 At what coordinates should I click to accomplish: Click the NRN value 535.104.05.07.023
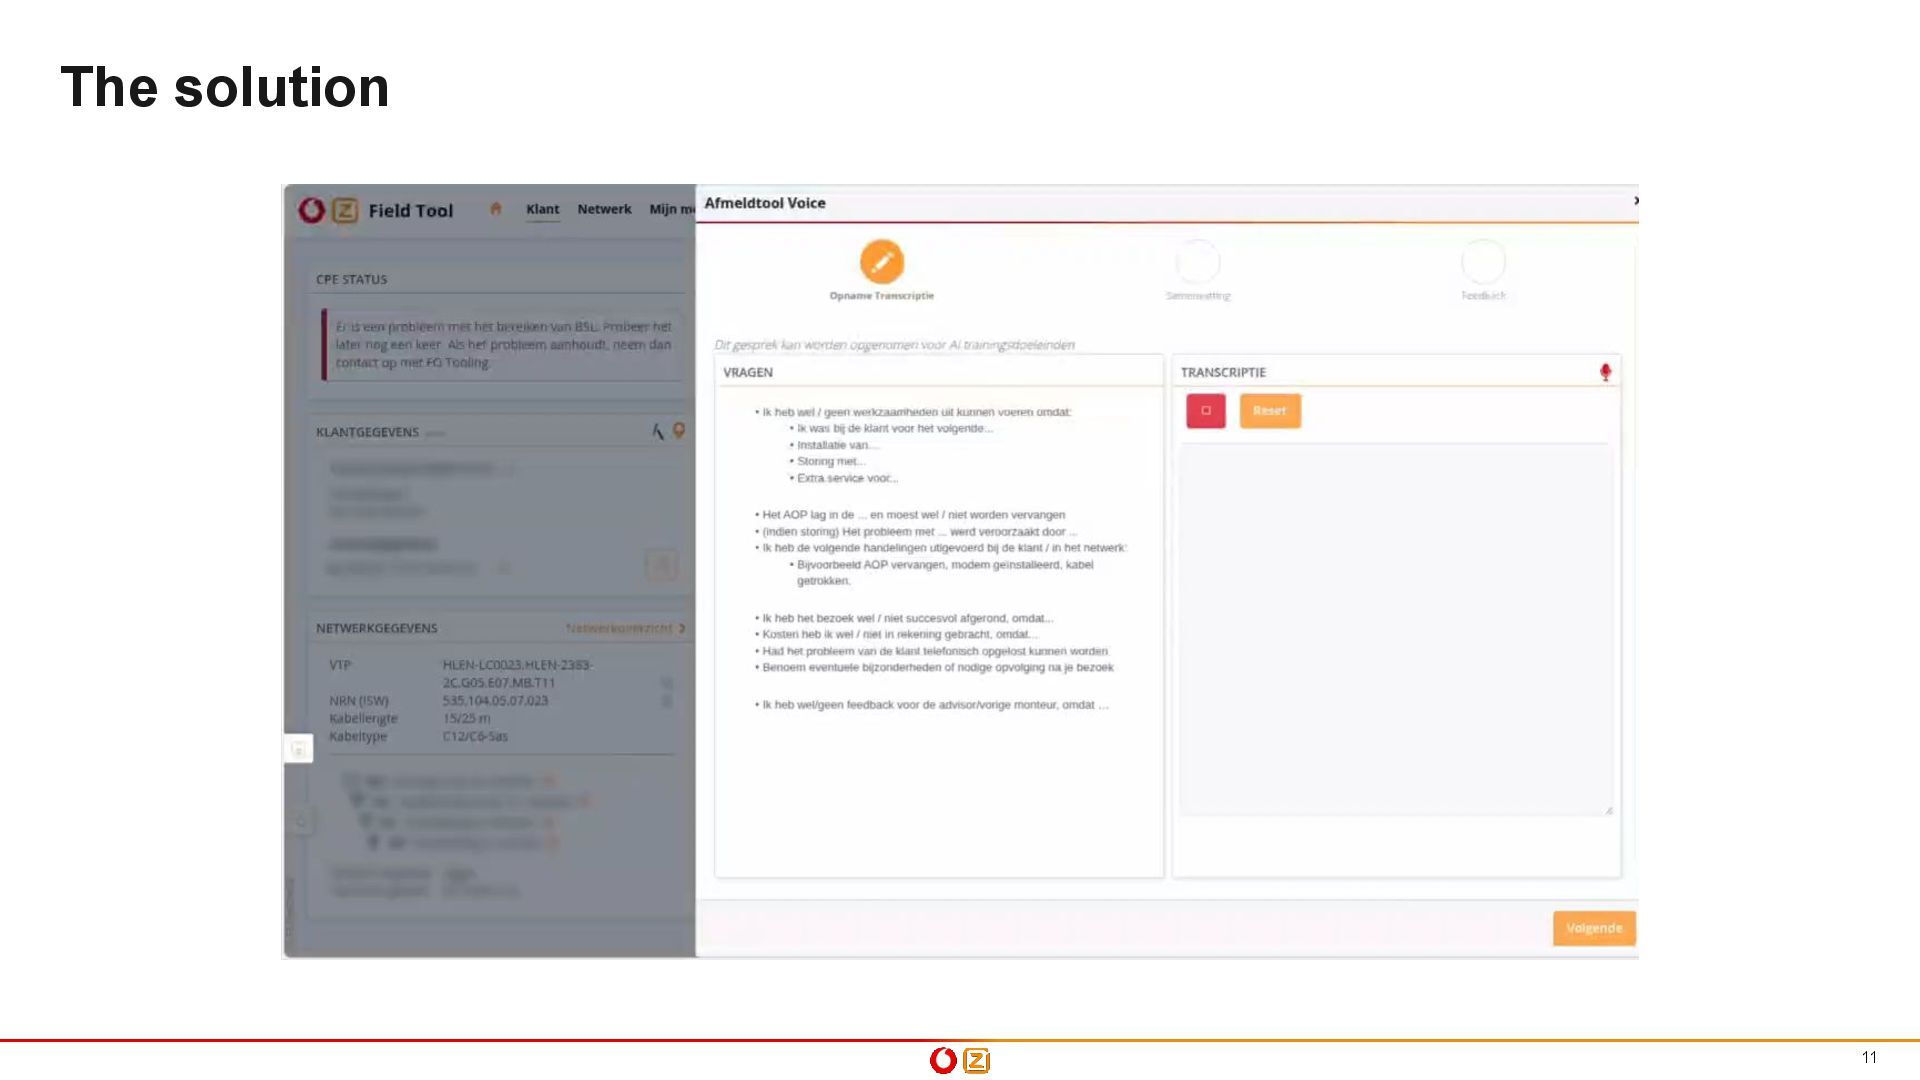tap(495, 700)
